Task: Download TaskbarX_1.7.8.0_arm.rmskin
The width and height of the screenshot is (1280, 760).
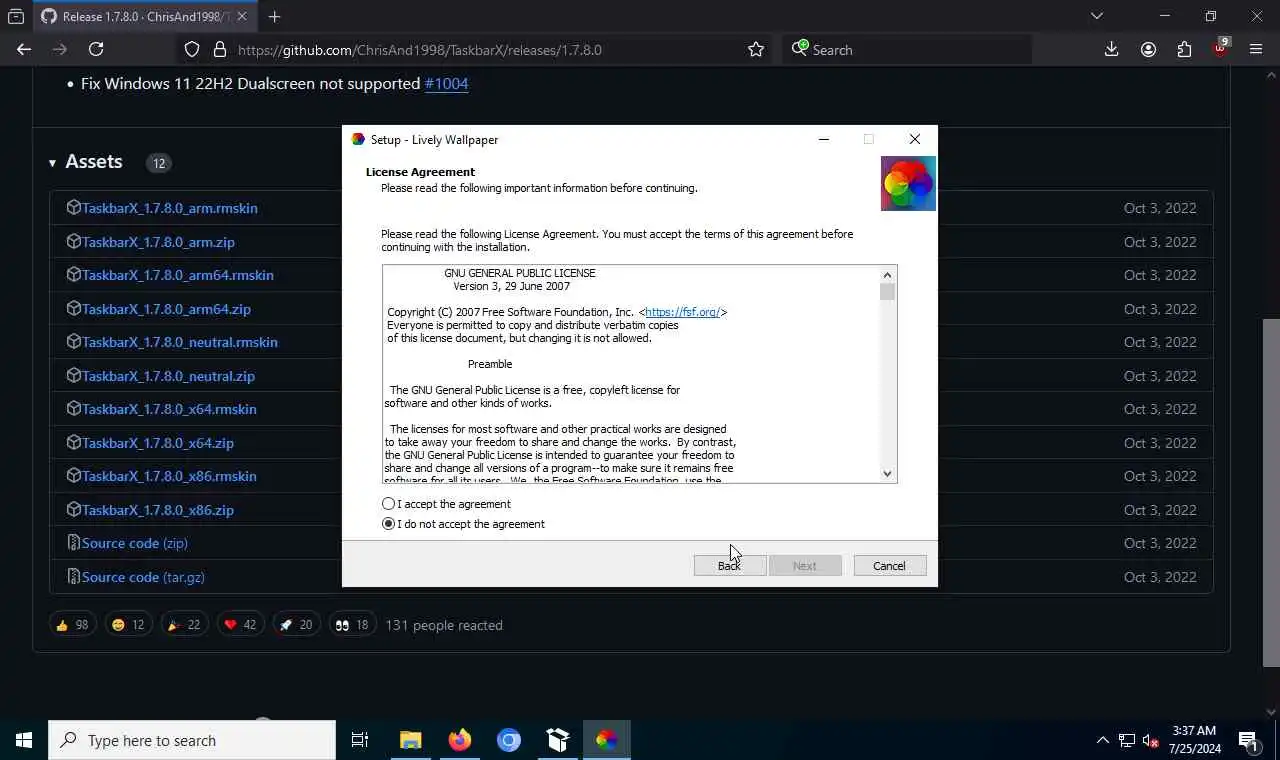Action: (x=170, y=208)
